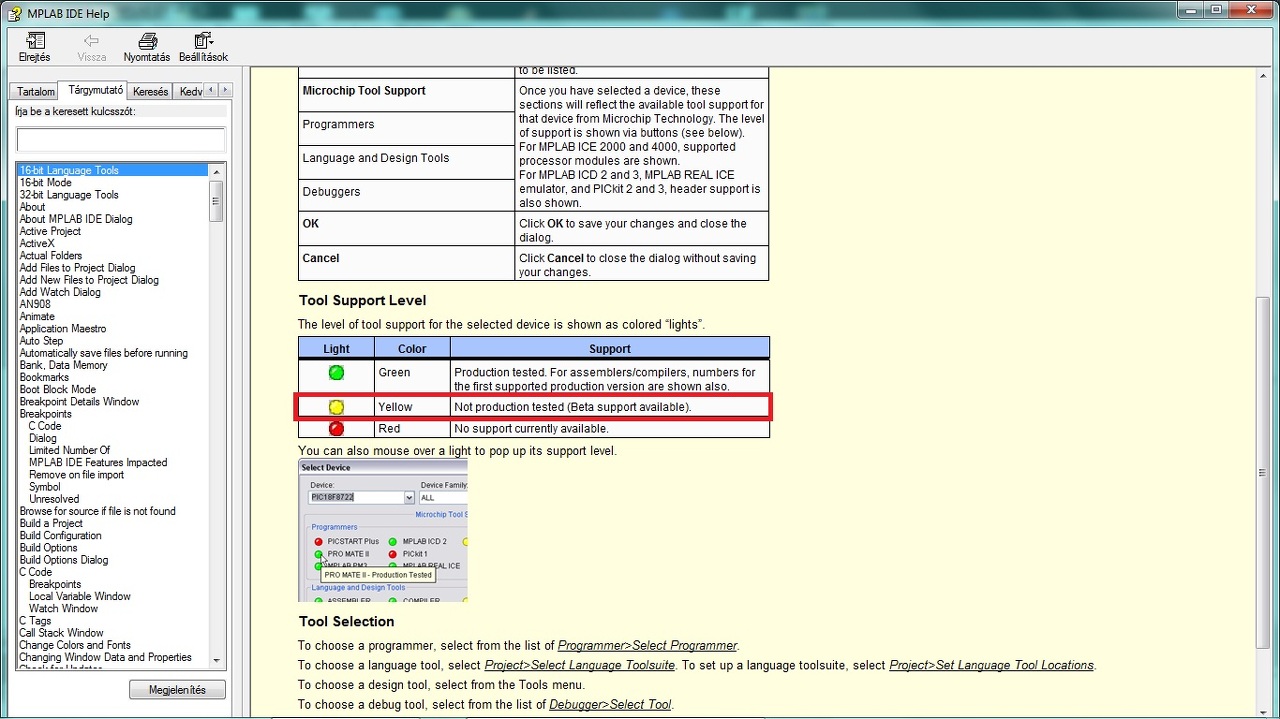The width and height of the screenshot is (1280, 719).
Task: Select 'Build Options Dialog' index entry
Action: (64, 560)
